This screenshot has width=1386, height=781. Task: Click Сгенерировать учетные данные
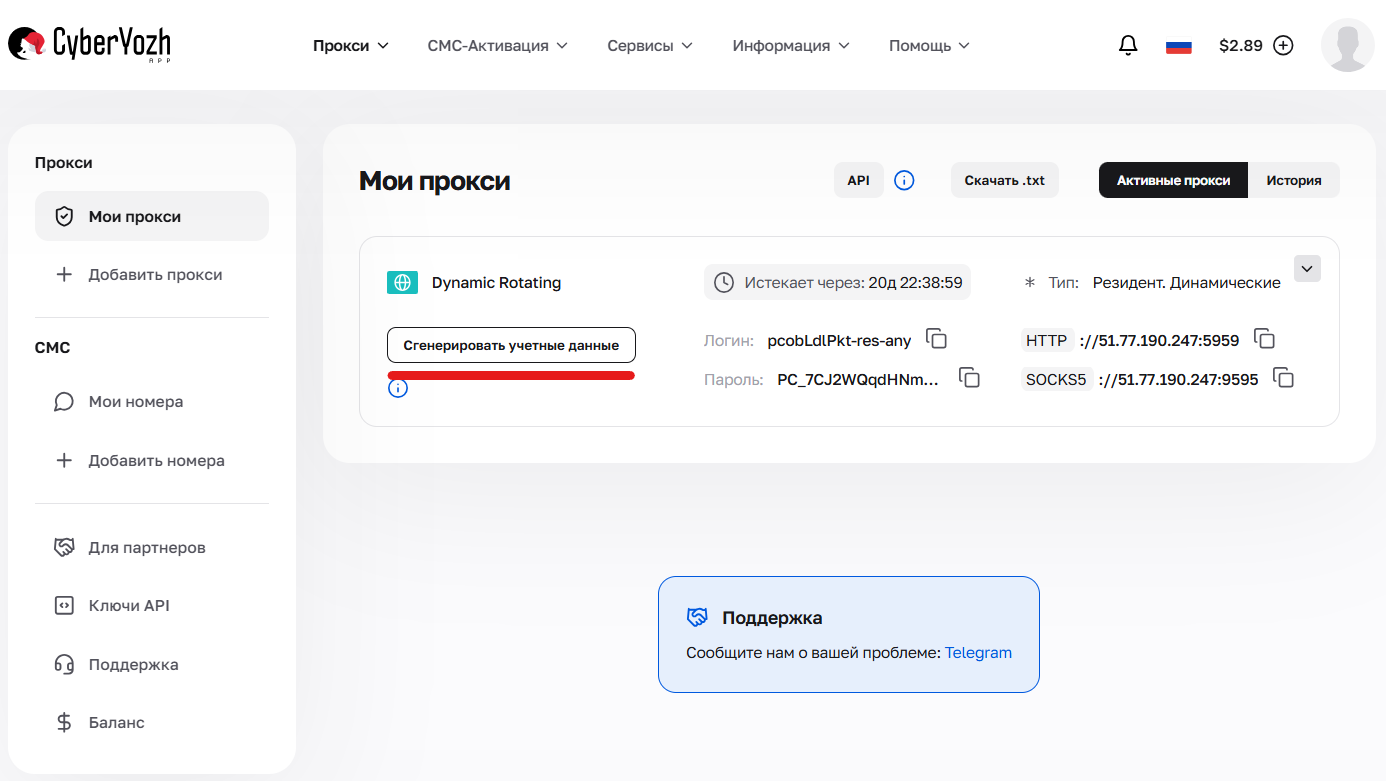tap(511, 344)
